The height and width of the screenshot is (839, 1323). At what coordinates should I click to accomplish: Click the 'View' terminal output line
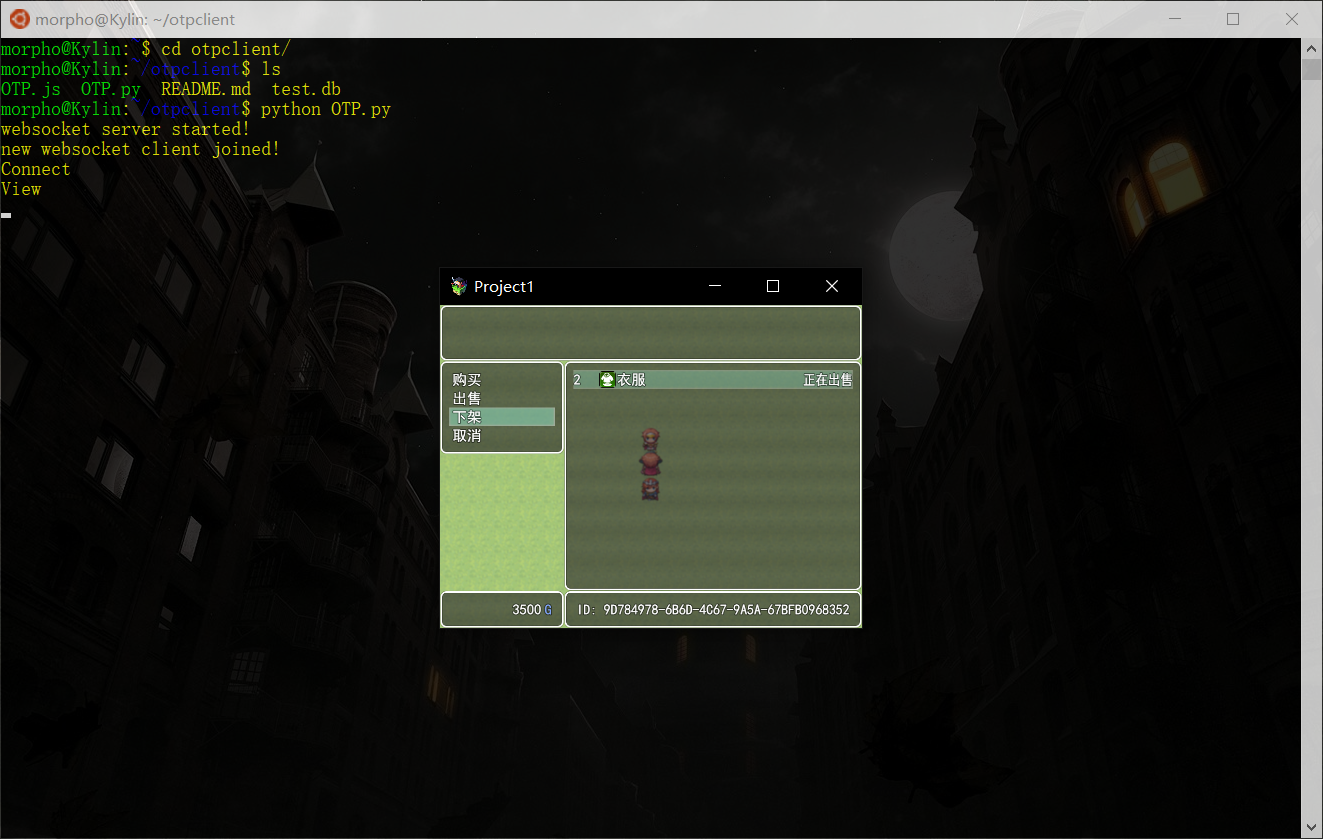(21, 189)
